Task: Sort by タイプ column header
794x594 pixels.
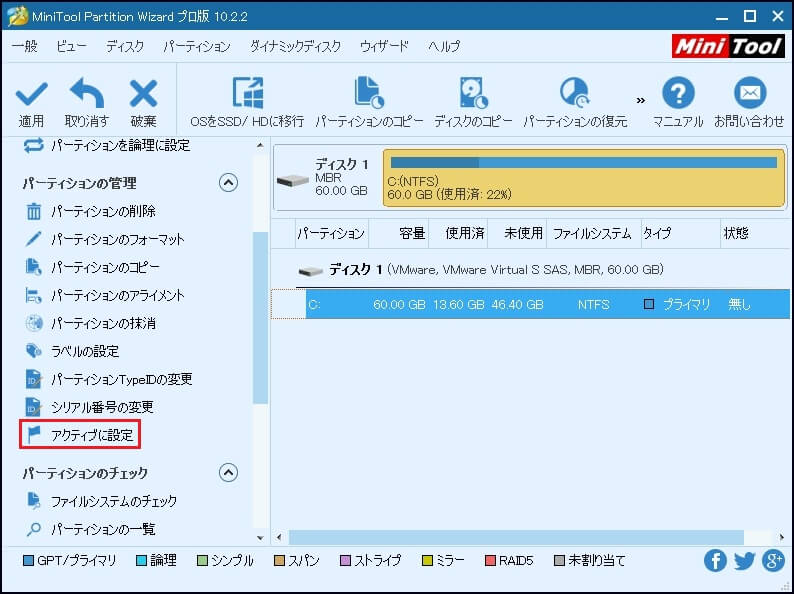Action: pyautogui.click(x=681, y=233)
